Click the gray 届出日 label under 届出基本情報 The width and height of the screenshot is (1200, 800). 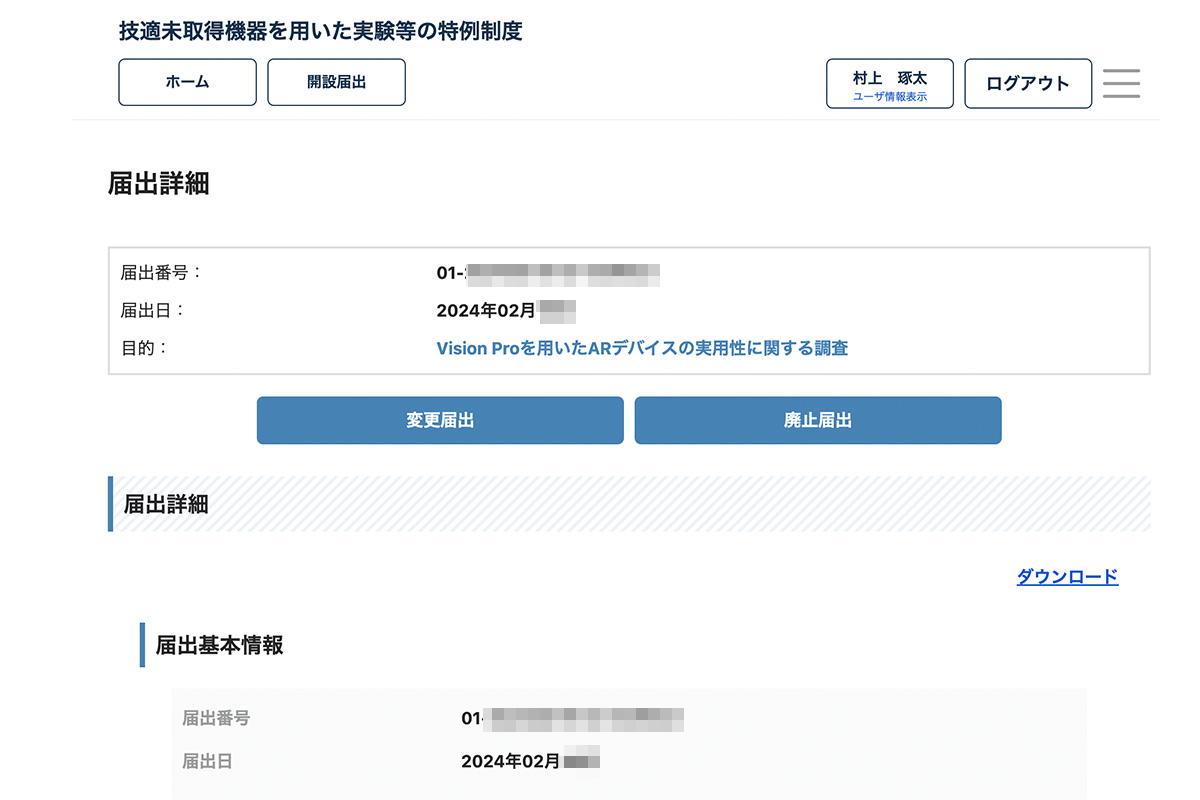click(207, 761)
